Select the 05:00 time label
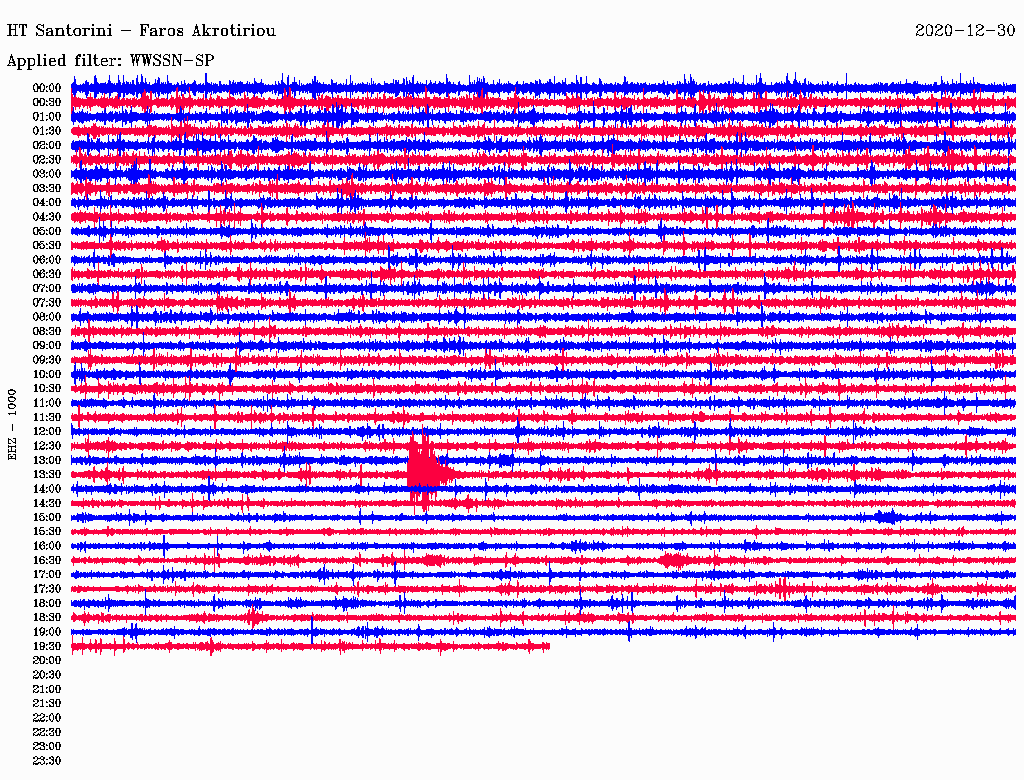This screenshot has height=780, width=1024. [x=46, y=231]
